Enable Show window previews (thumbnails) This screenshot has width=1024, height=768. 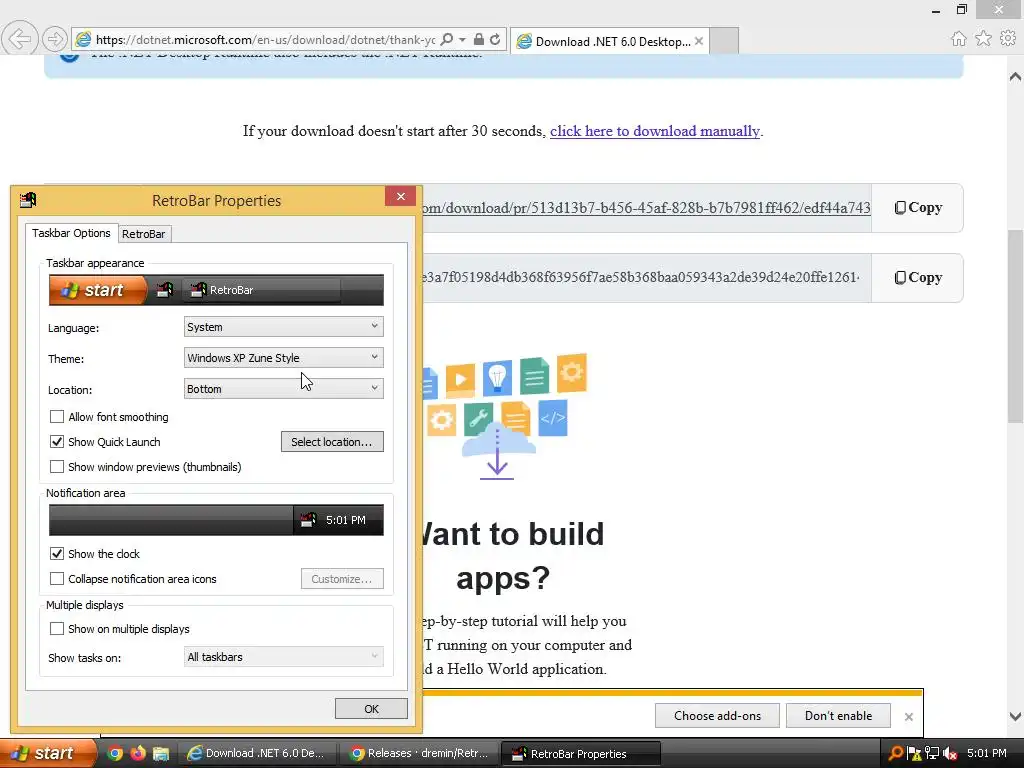tap(57, 466)
